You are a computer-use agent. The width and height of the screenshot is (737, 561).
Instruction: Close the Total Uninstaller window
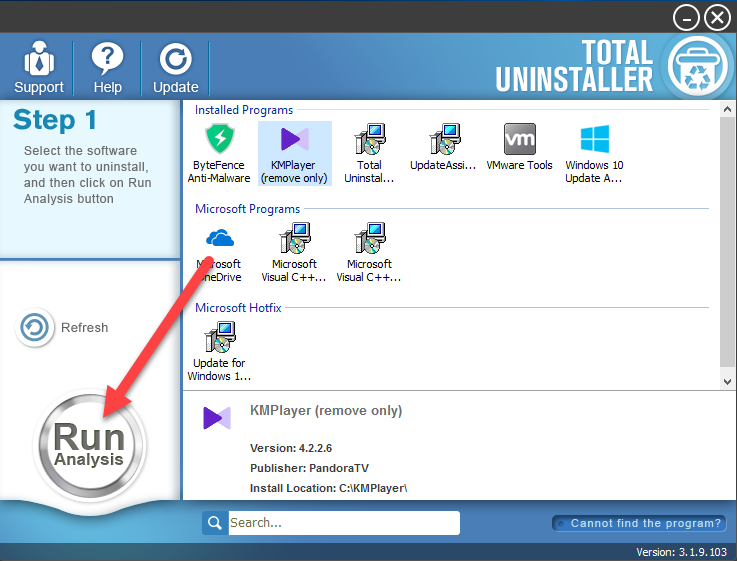pos(717,18)
